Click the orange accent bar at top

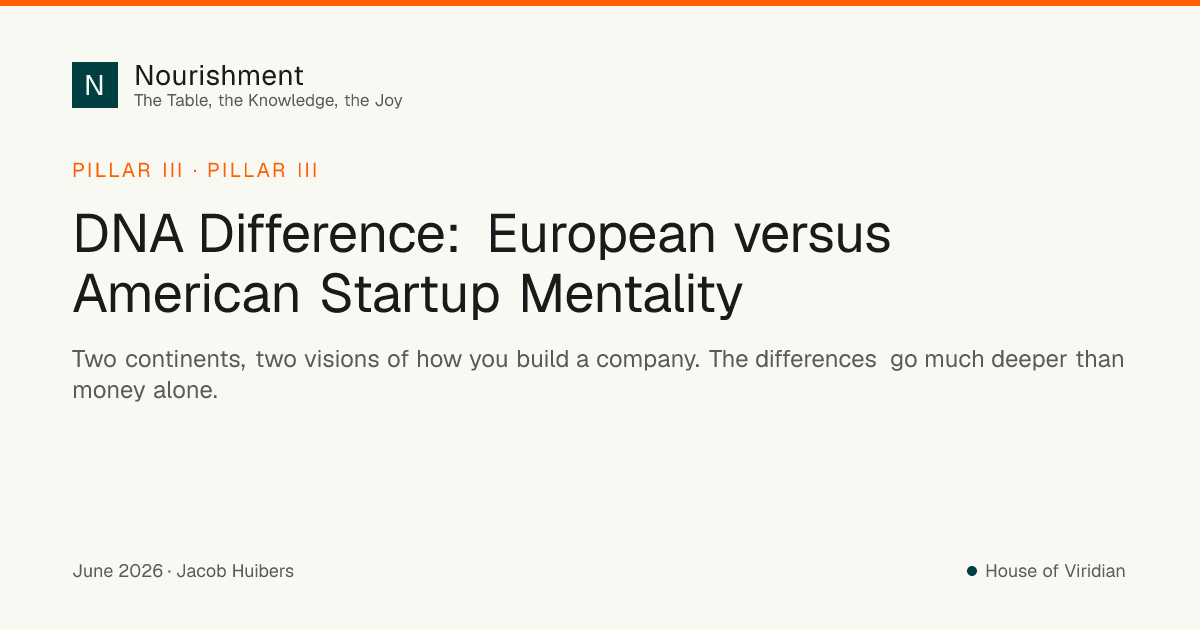tap(600, 3)
